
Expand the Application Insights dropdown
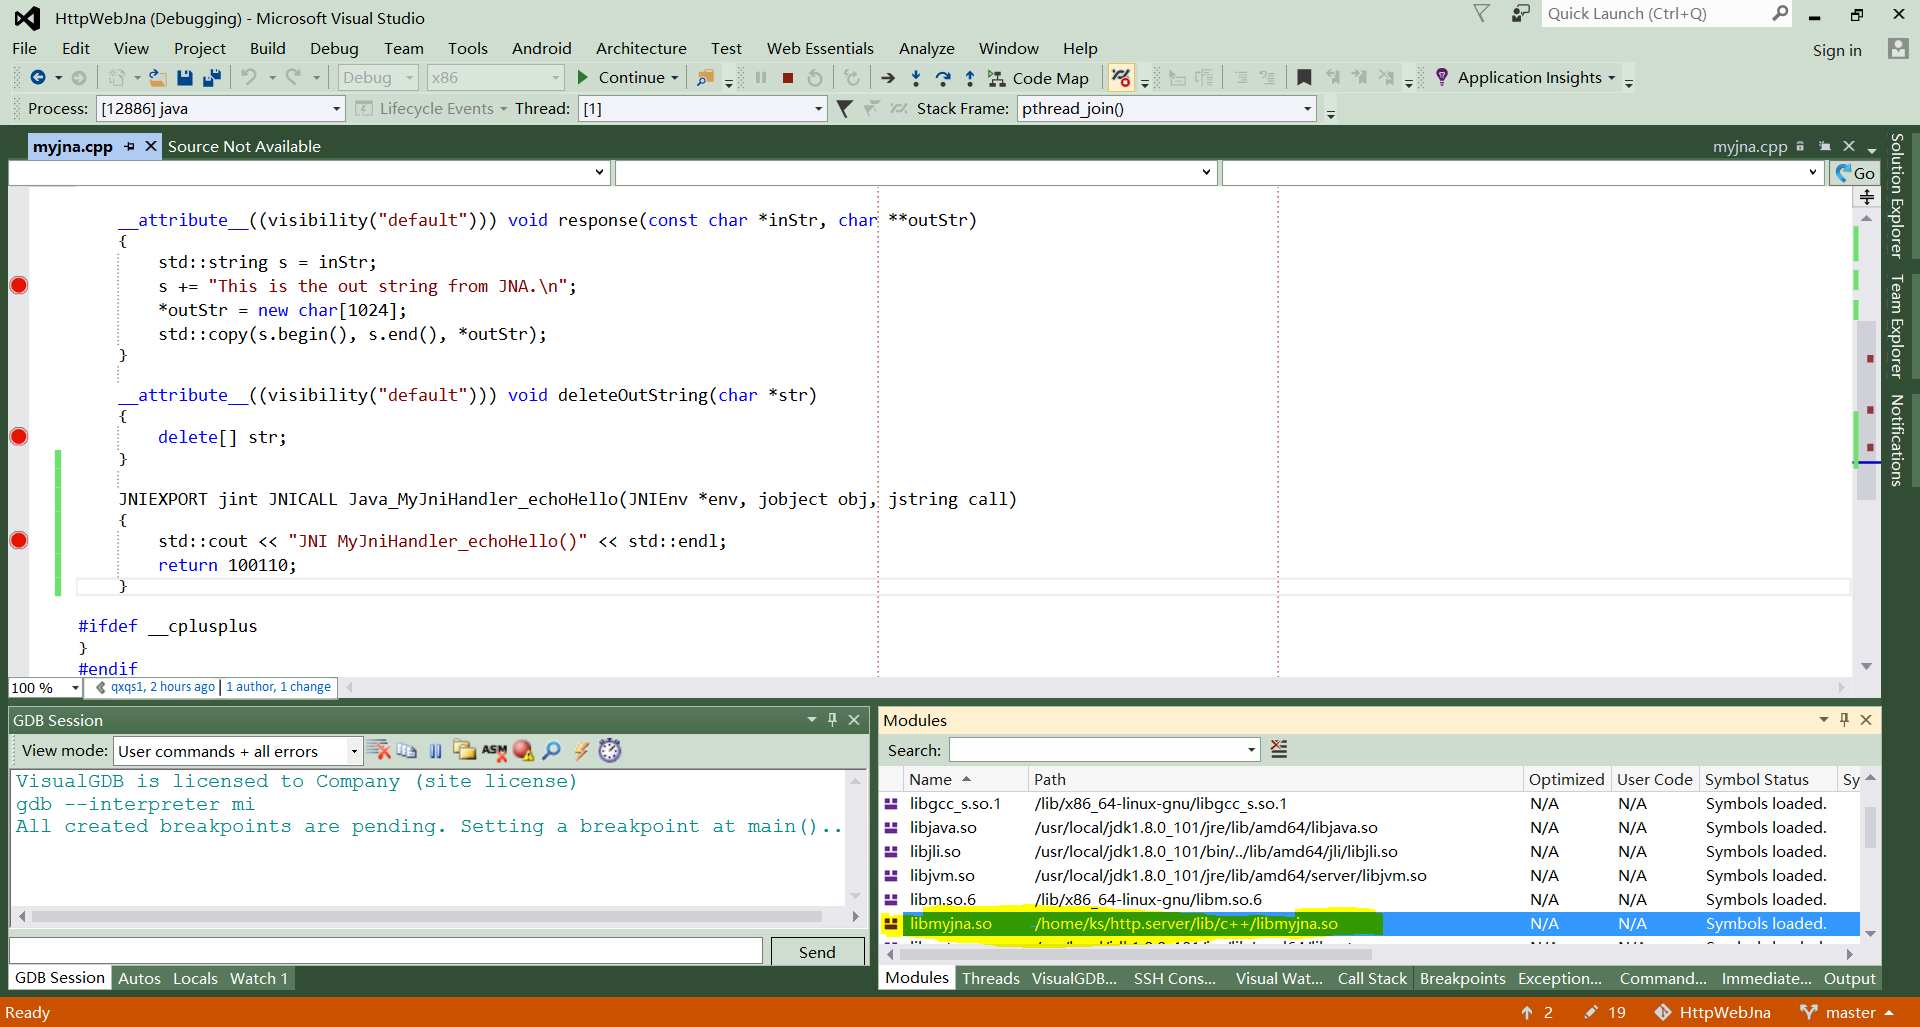pyautogui.click(x=1612, y=78)
